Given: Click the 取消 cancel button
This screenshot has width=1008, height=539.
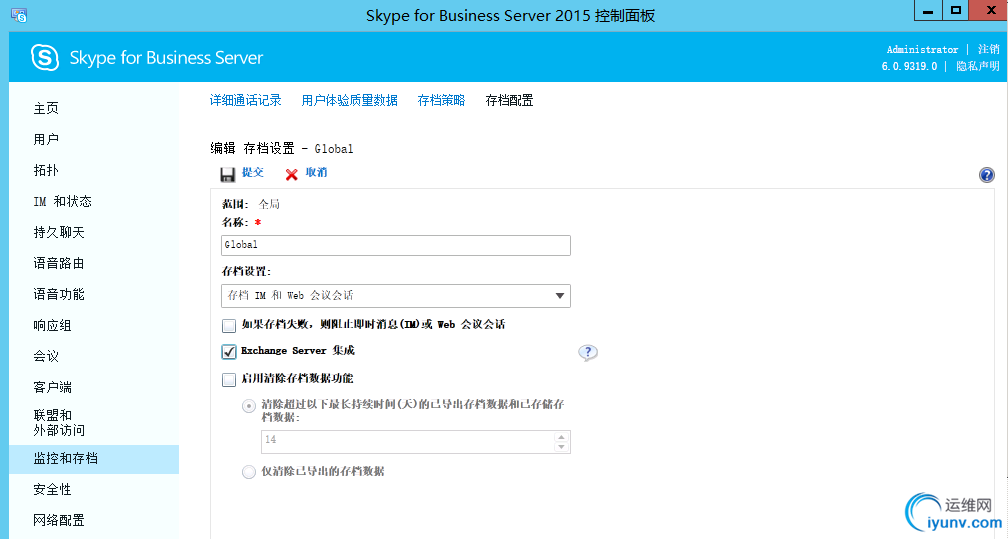Looking at the screenshot, I should (x=316, y=172).
